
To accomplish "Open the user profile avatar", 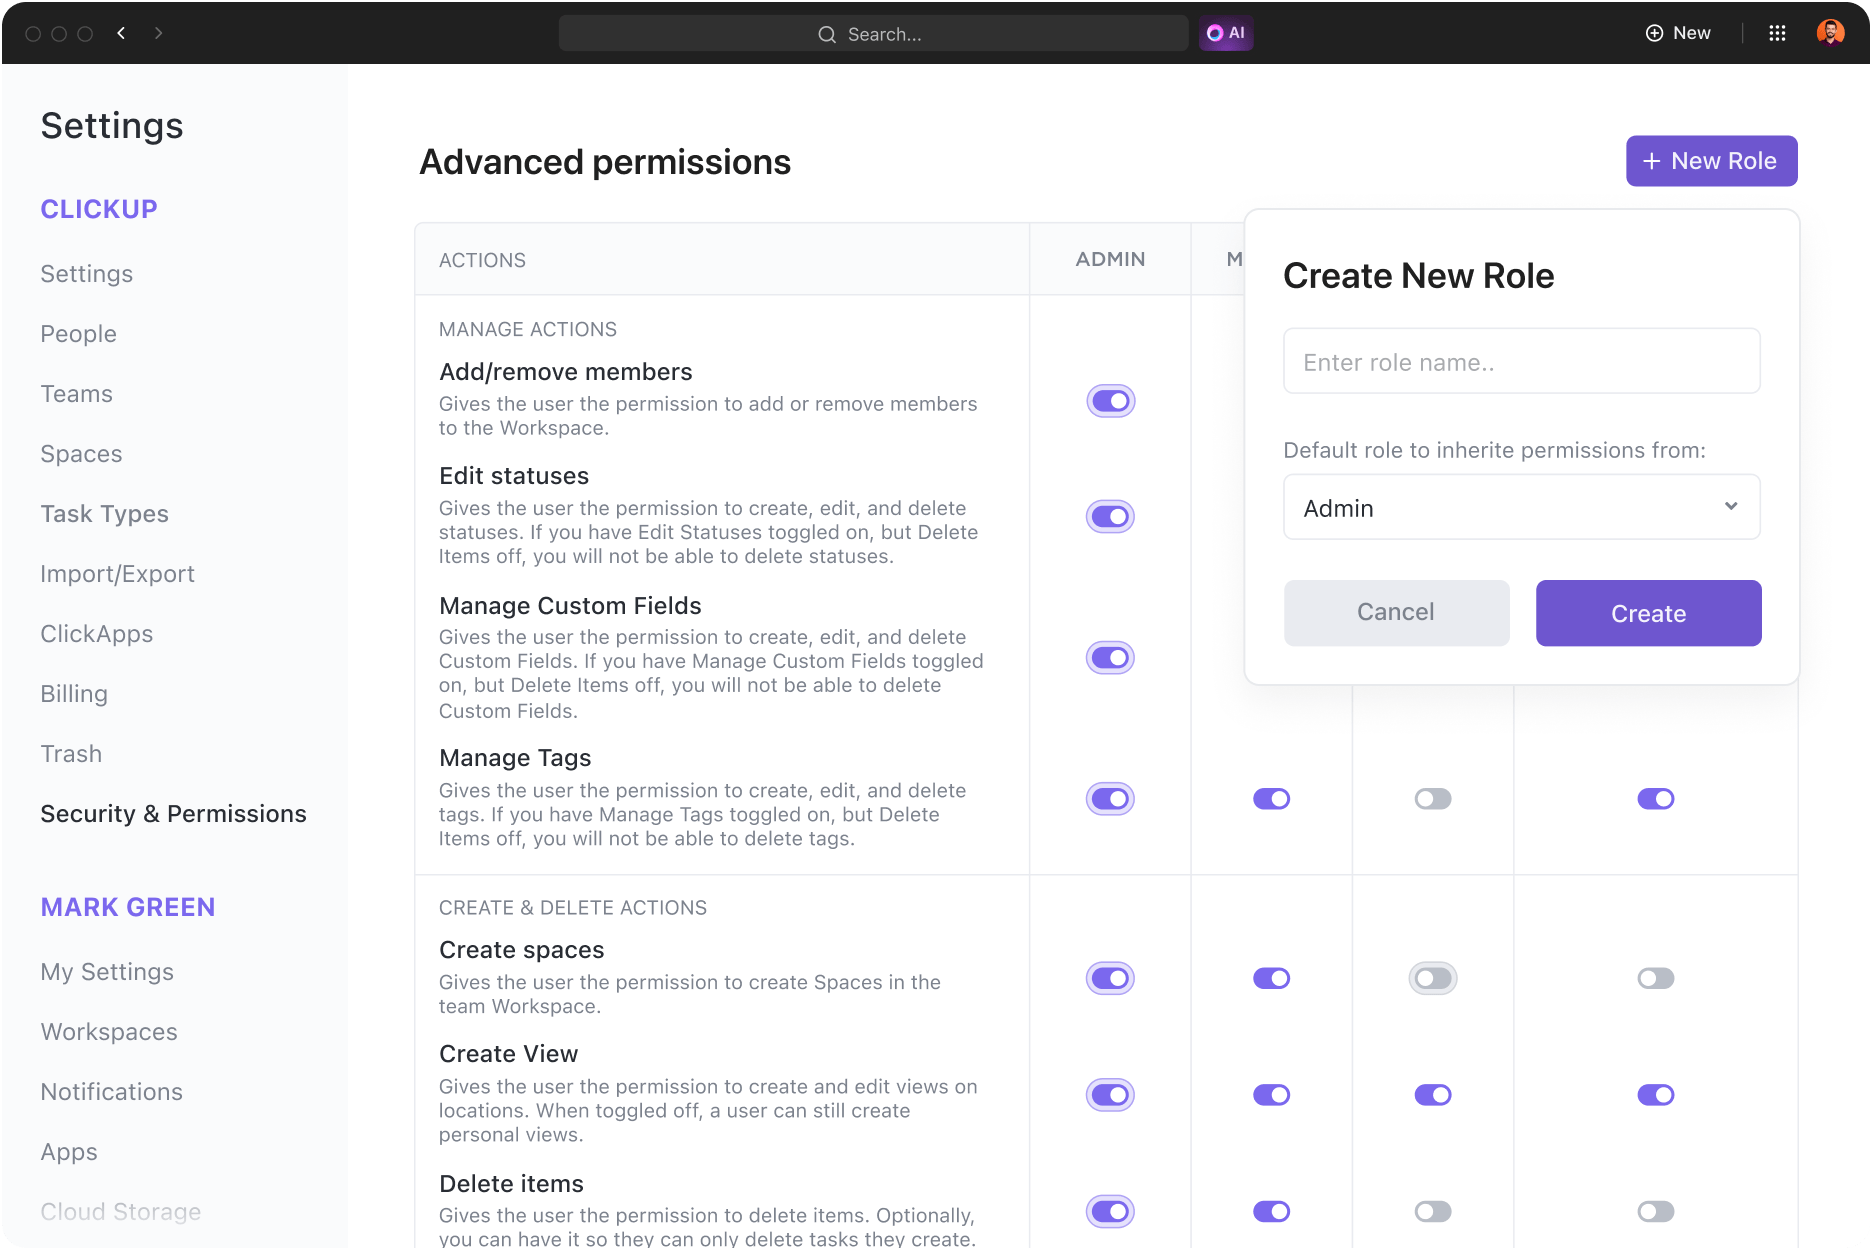I will [x=1830, y=33].
